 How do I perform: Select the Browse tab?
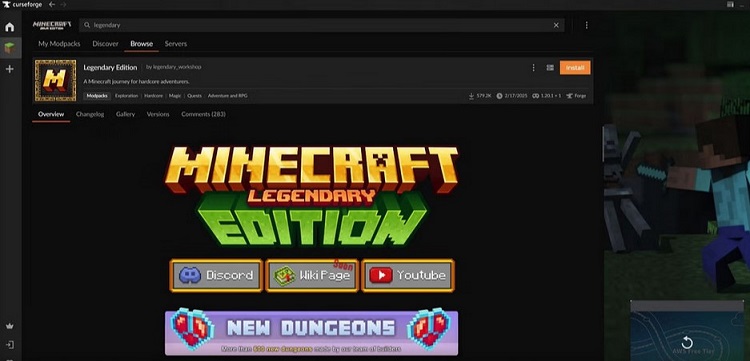(x=142, y=44)
